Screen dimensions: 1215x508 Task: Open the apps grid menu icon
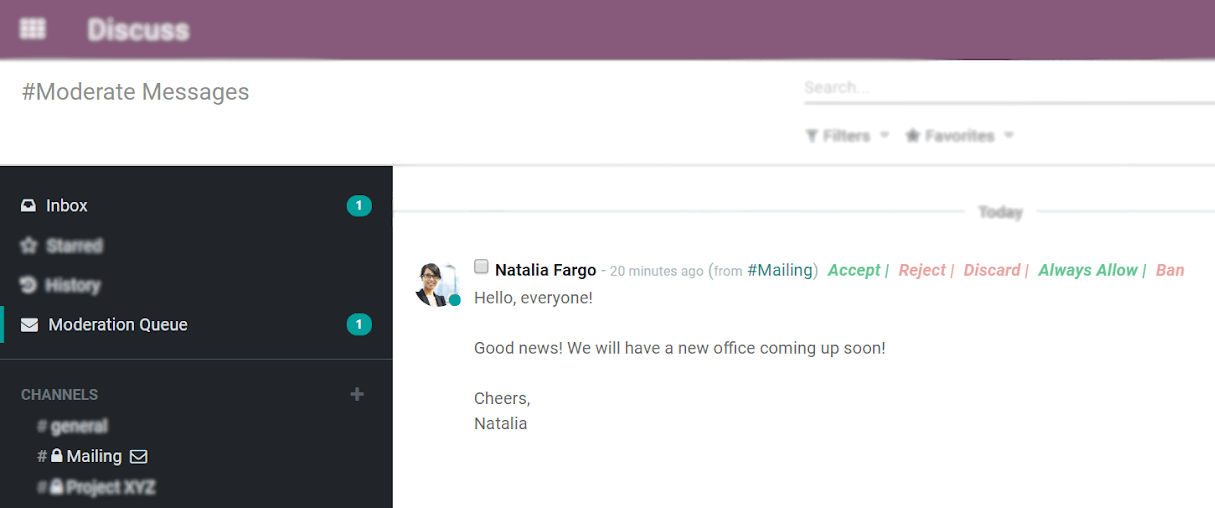[x=33, y=29]
